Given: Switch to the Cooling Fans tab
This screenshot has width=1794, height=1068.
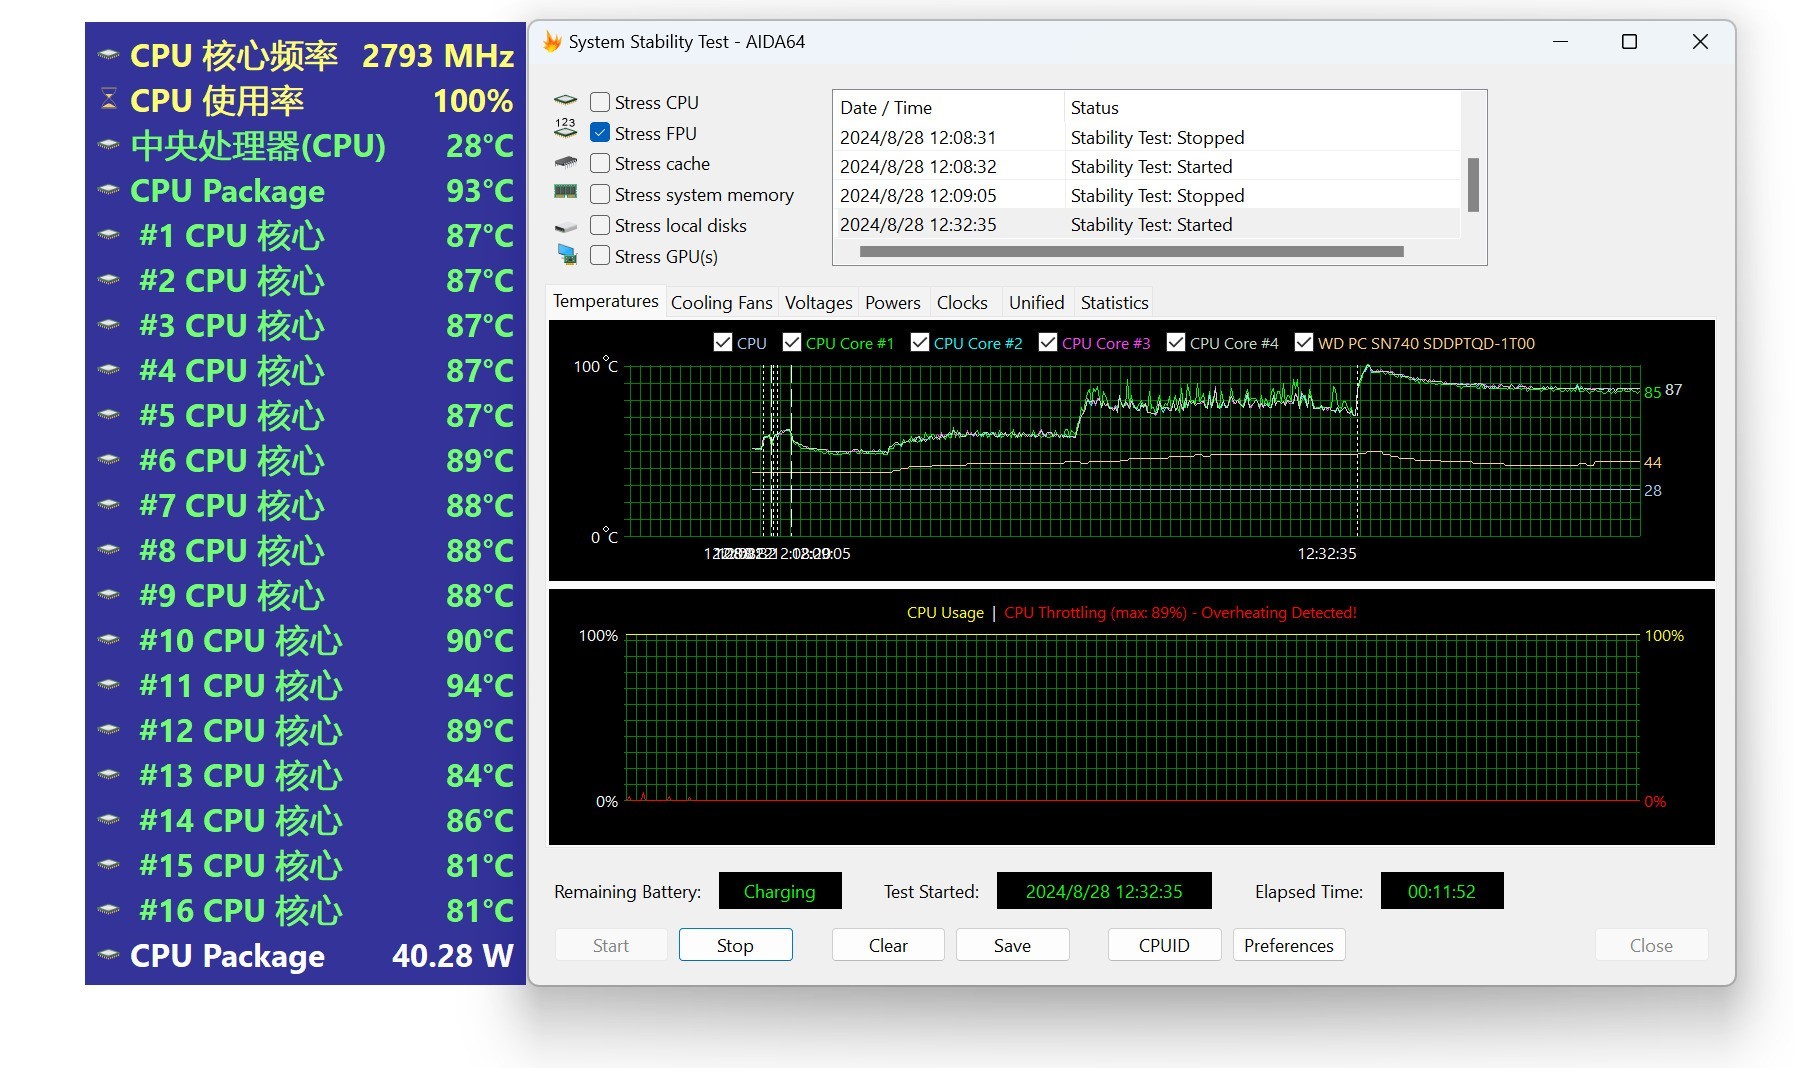Looking at the screenshot, I should (x=721, y=302).
